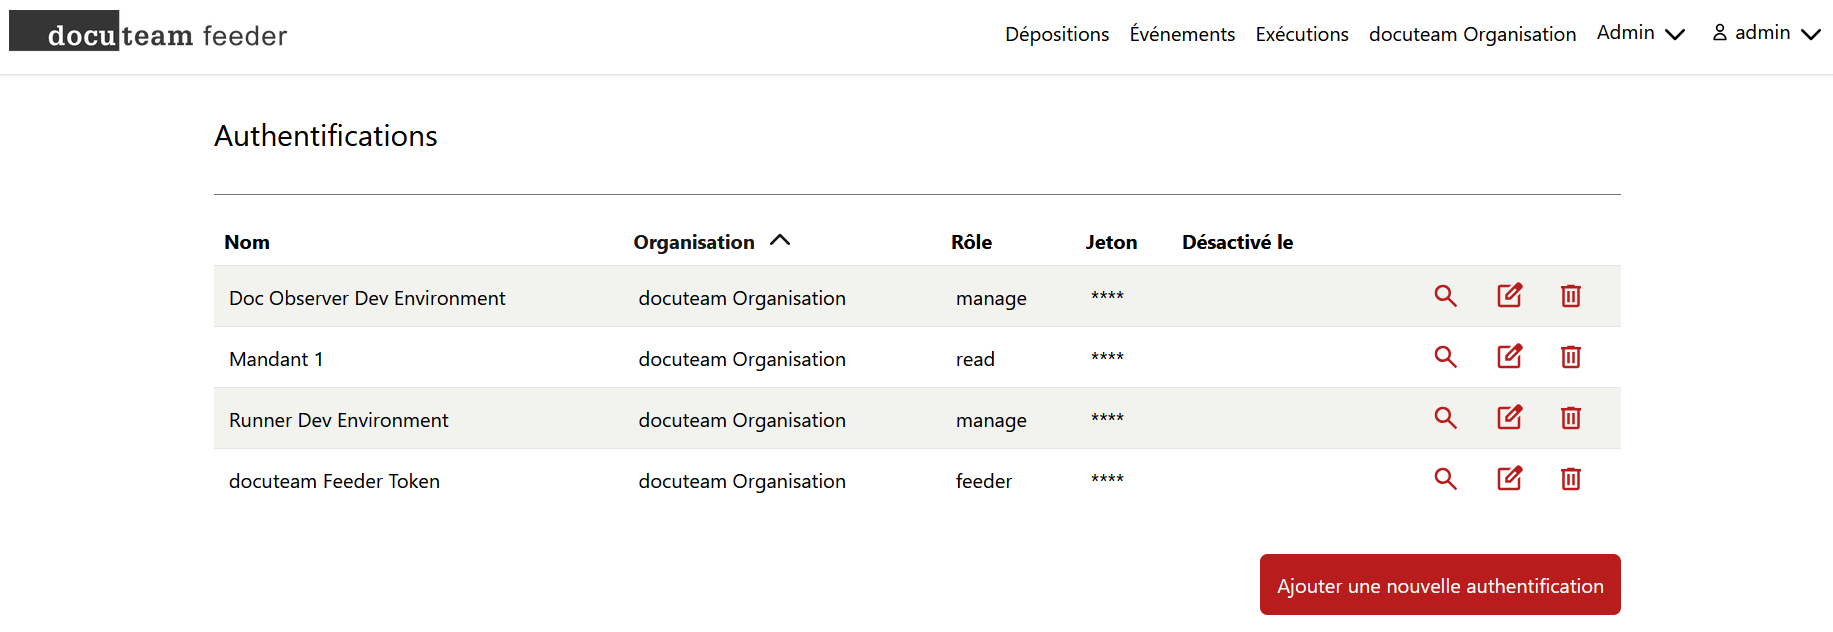Delete the Runner Dev Environment authentication

coord(1570,418)
